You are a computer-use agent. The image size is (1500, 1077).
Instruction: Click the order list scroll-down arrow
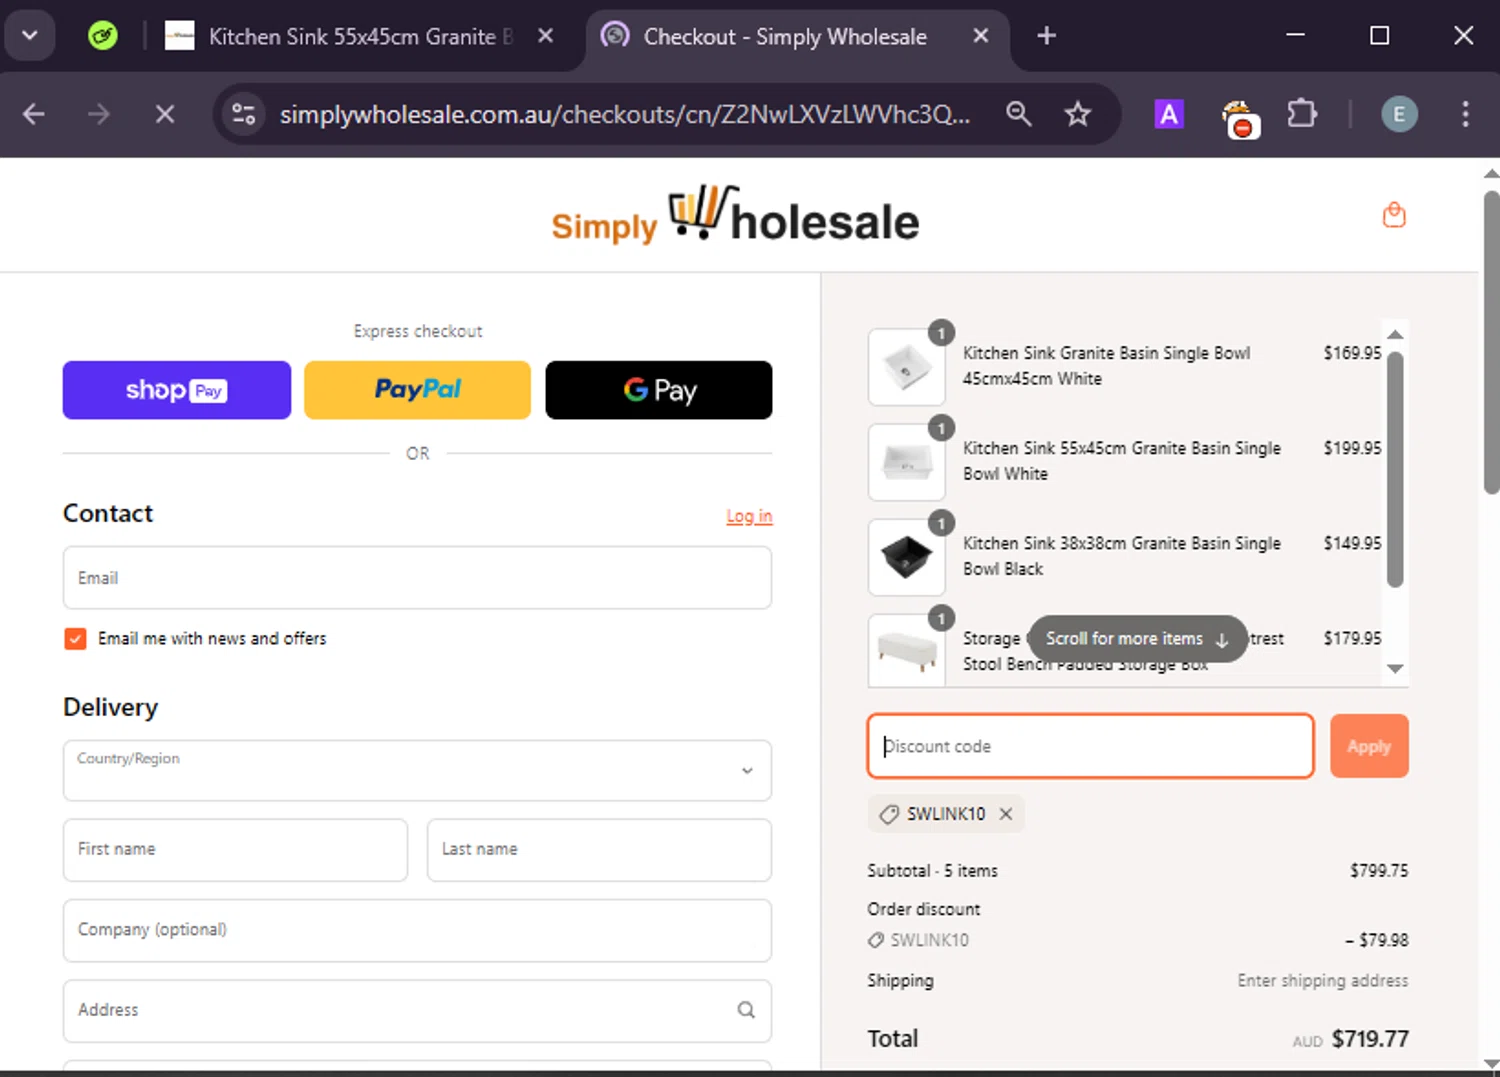1396,669
